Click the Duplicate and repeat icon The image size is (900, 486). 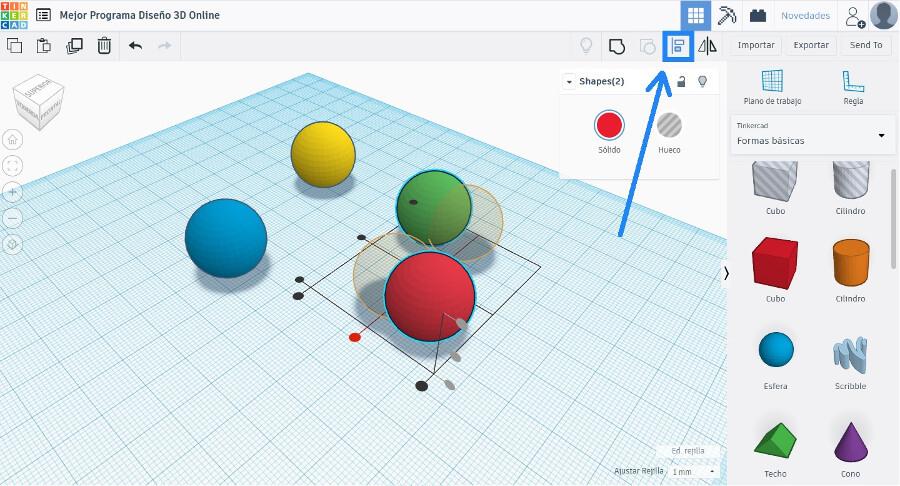[74, 45]
